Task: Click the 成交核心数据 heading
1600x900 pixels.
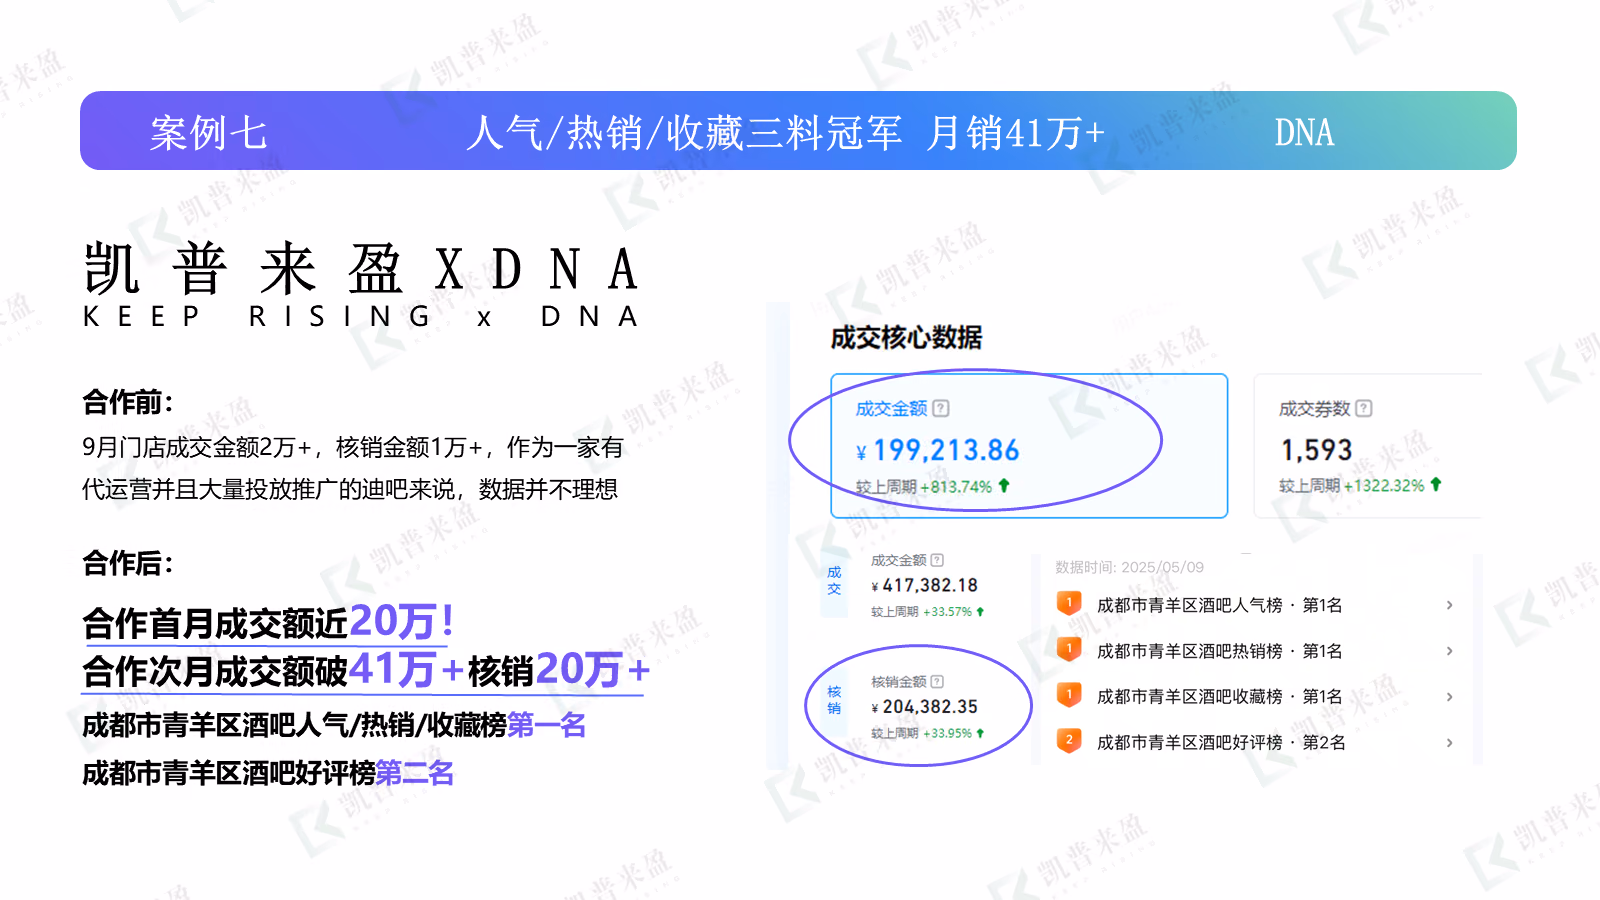Action: [906, 338]
